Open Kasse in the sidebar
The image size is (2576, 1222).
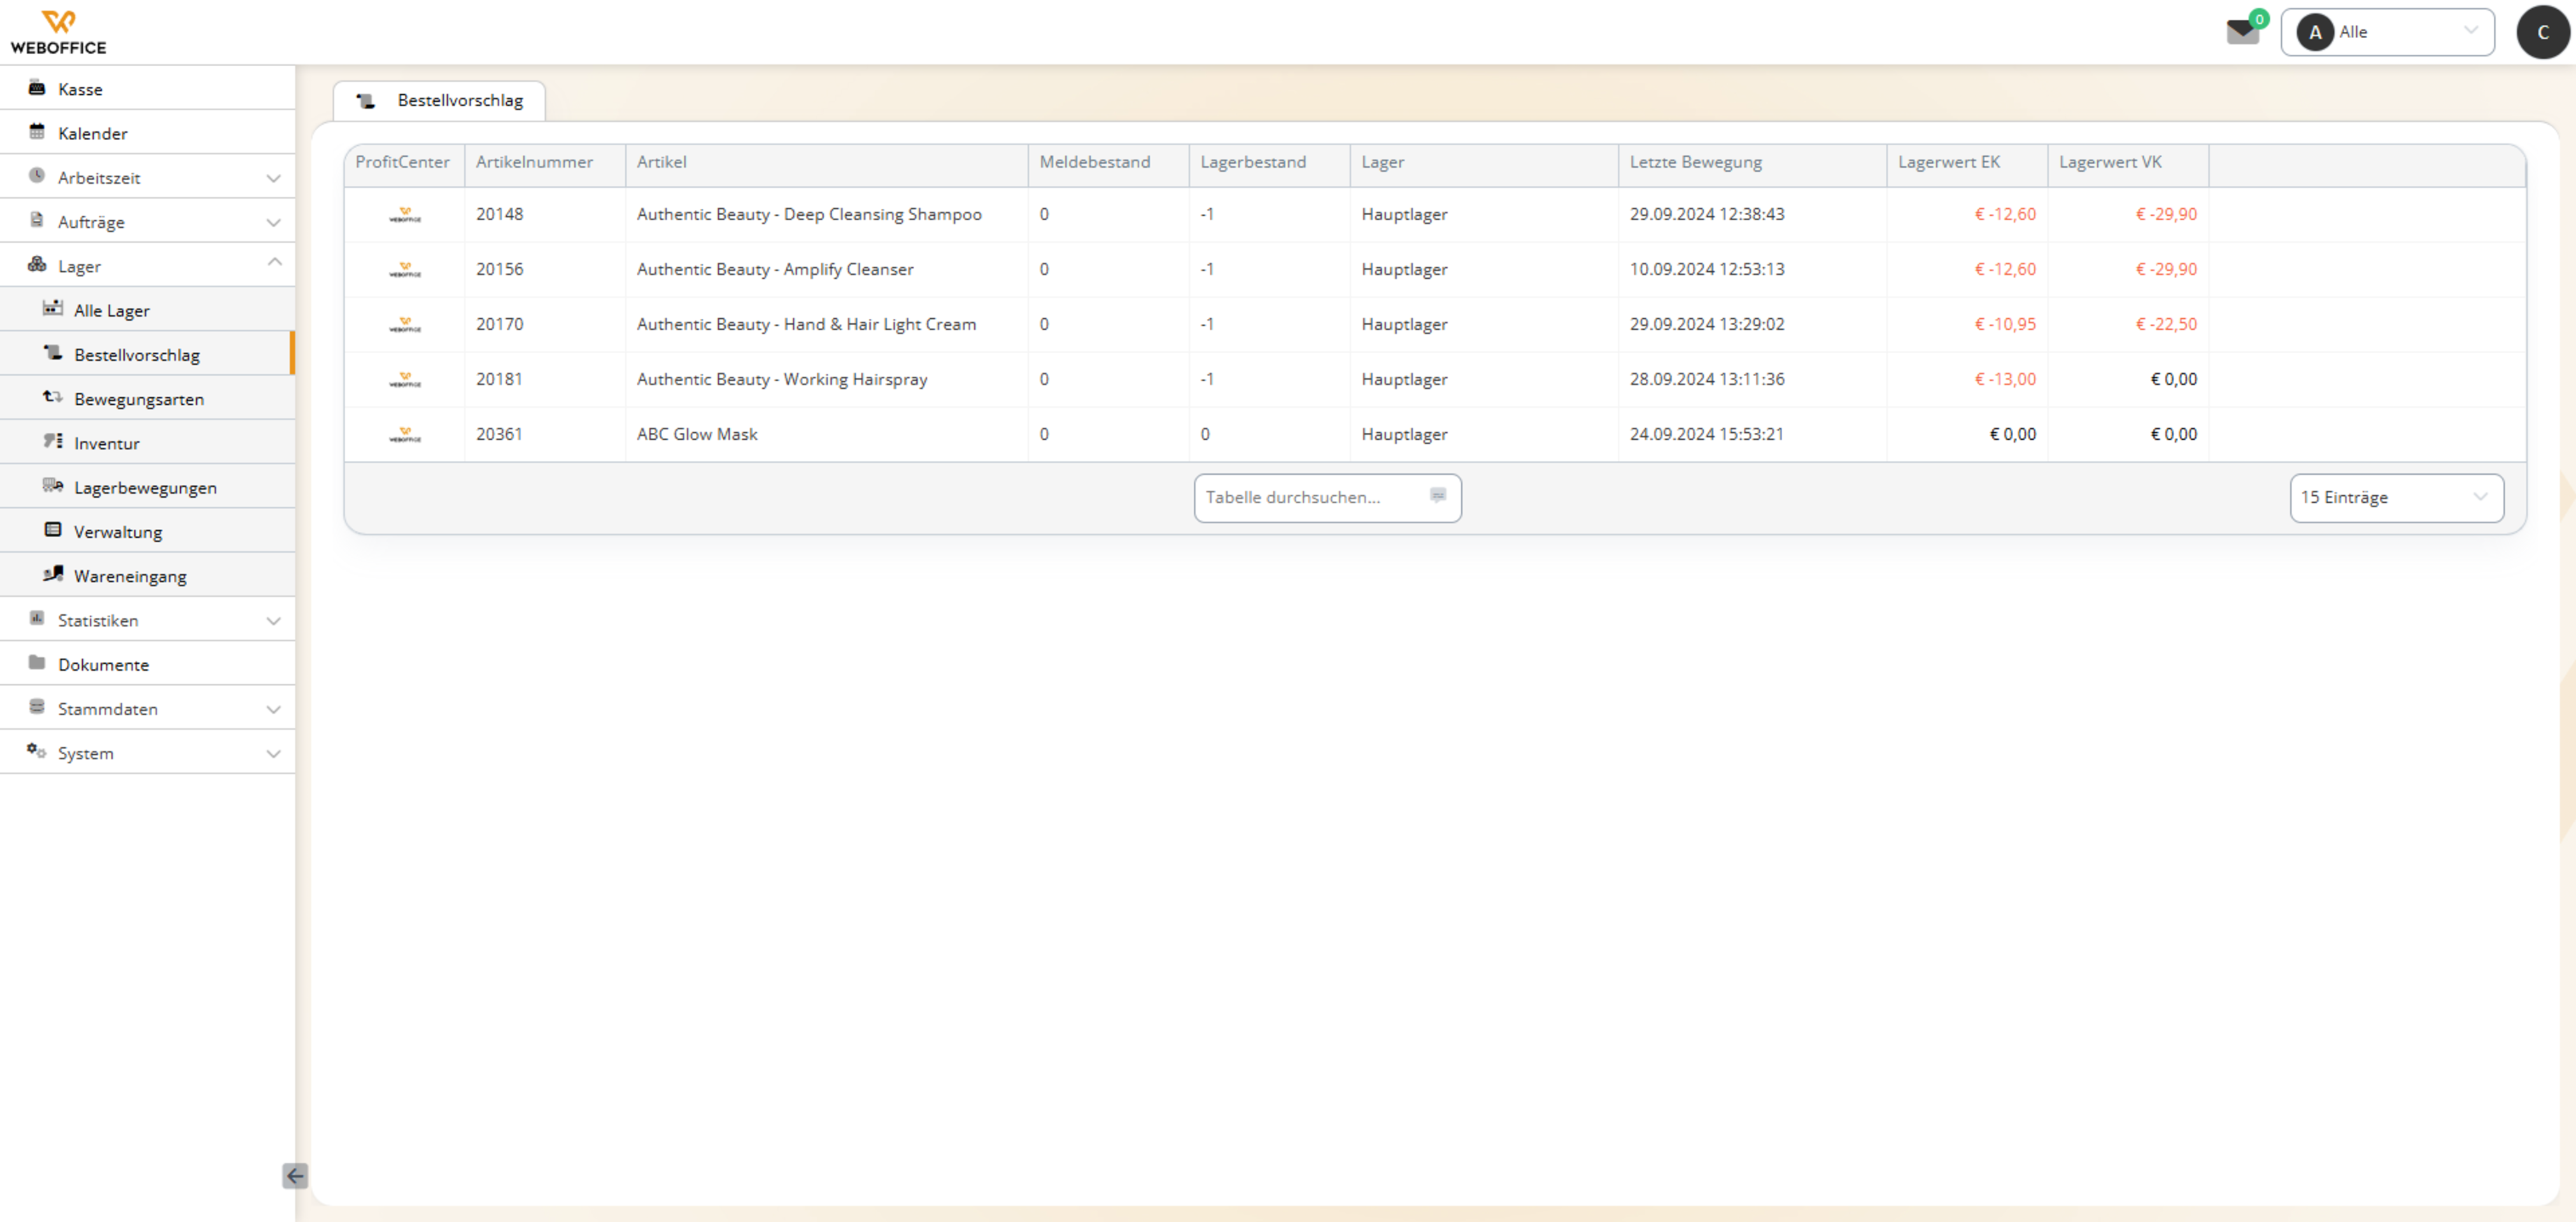[147, 89]
